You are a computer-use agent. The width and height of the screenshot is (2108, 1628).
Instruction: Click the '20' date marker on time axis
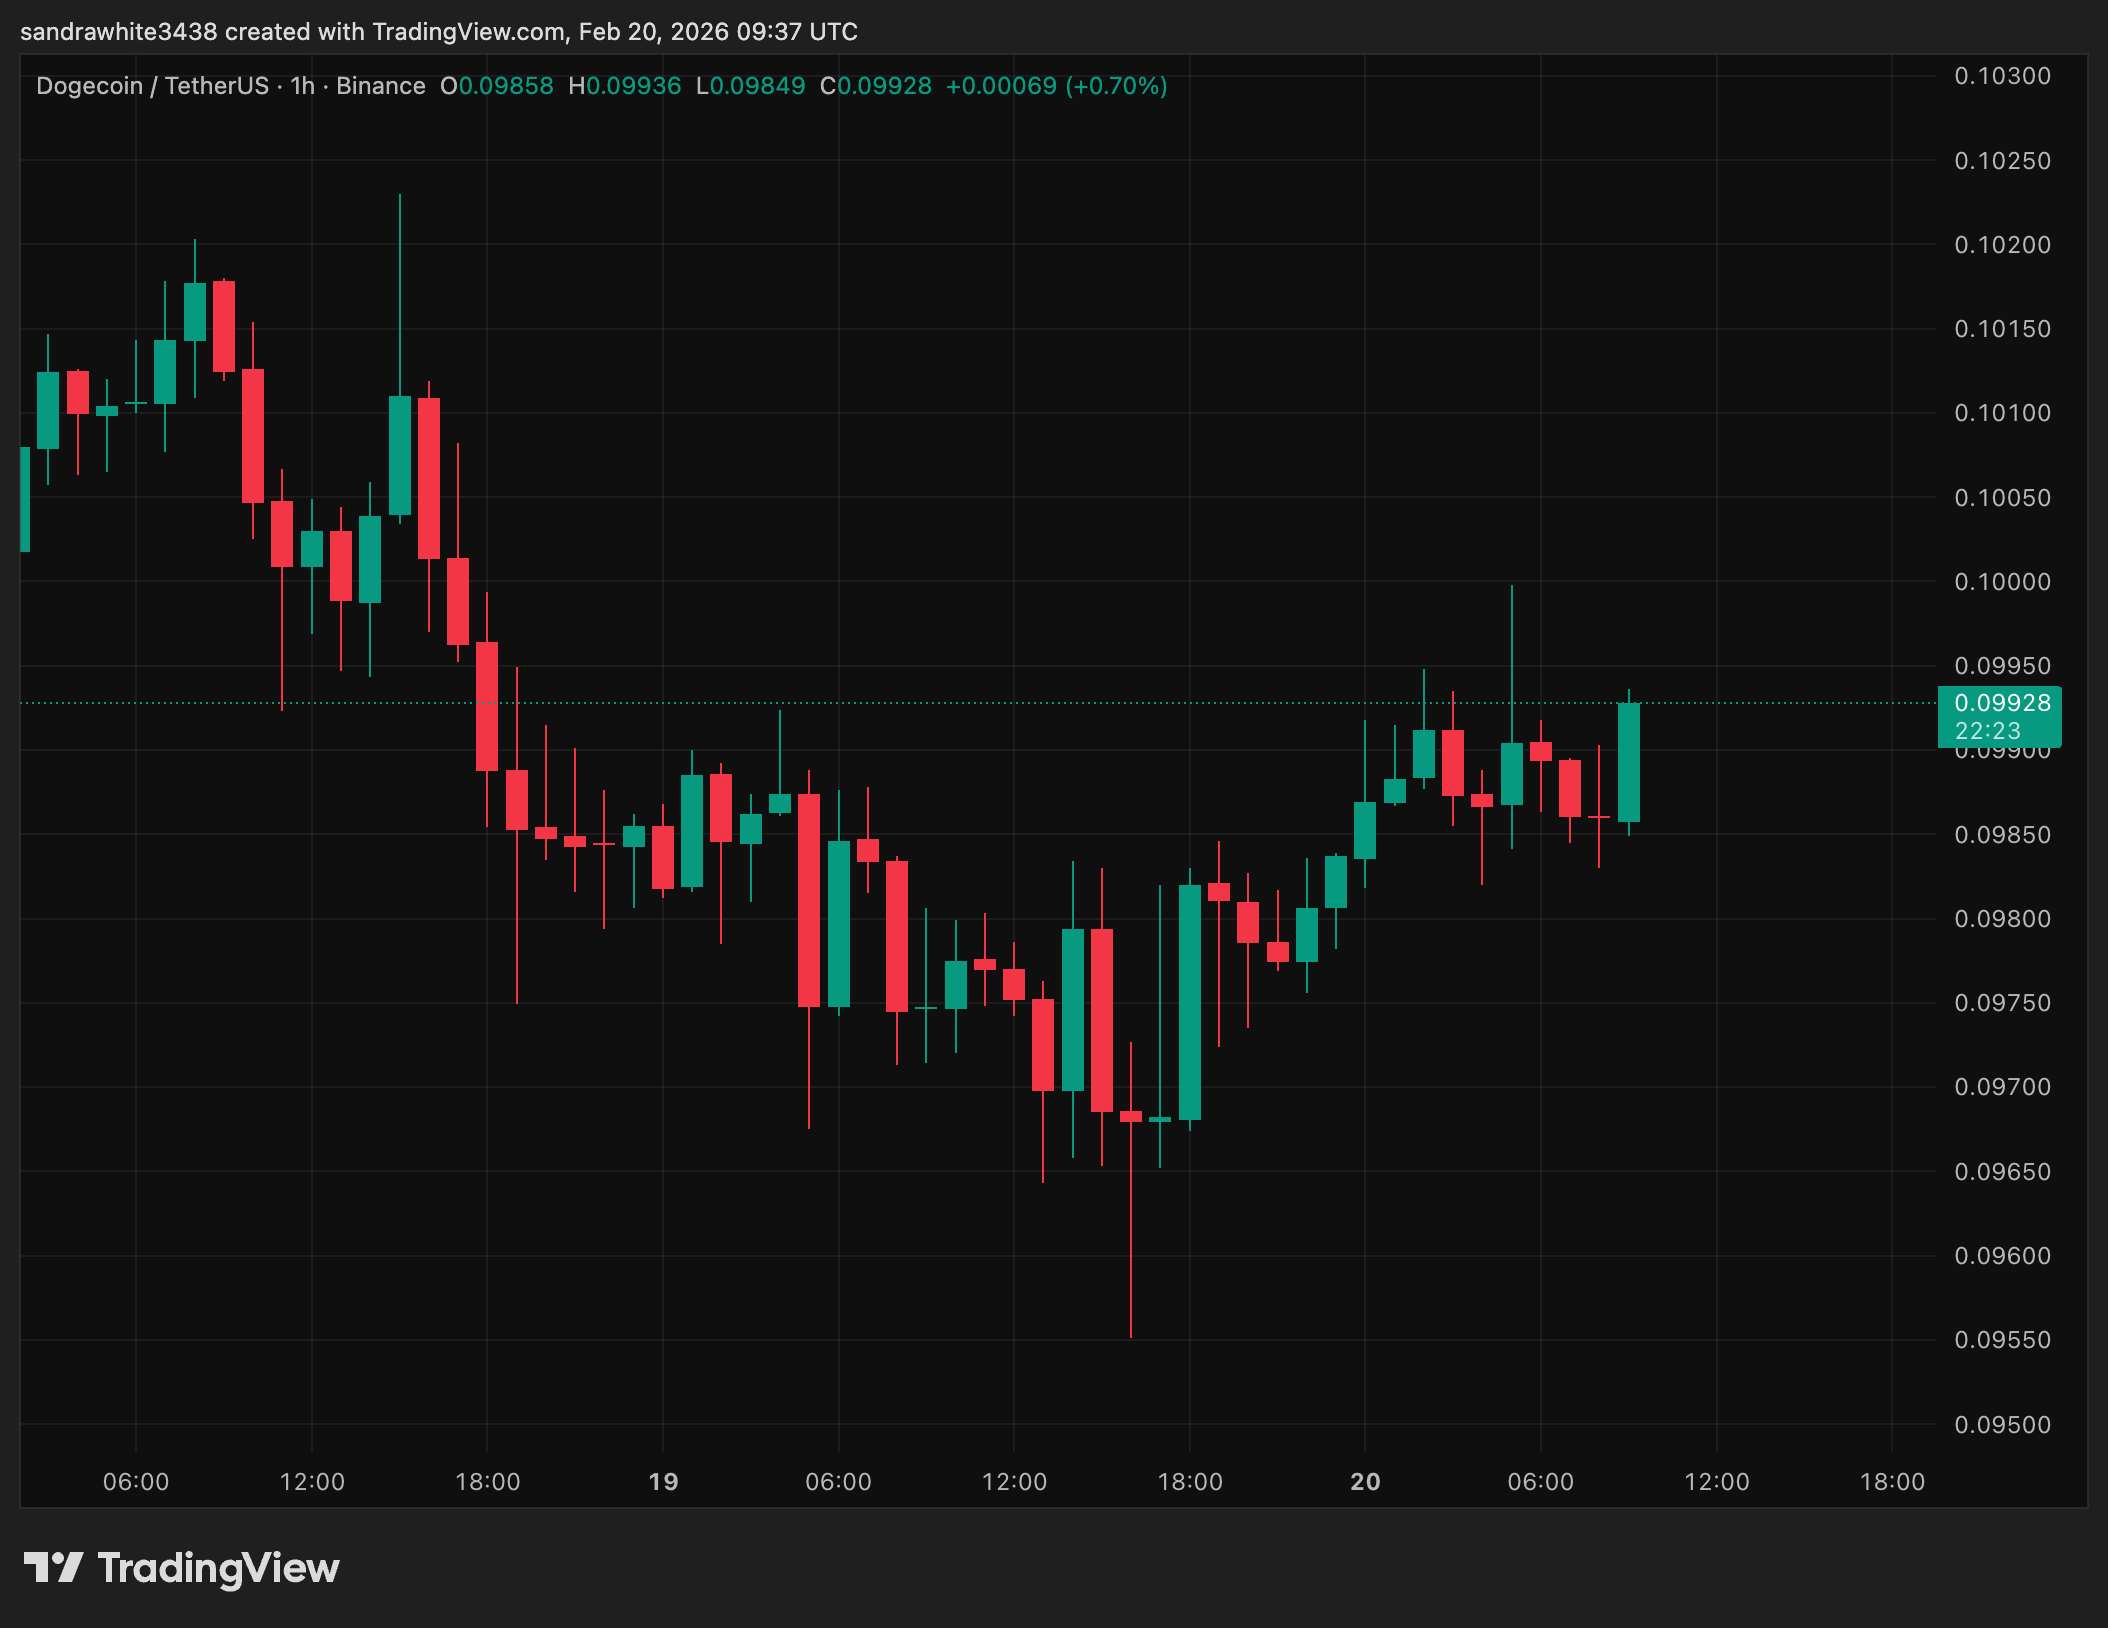[x=1365, y=1482]
